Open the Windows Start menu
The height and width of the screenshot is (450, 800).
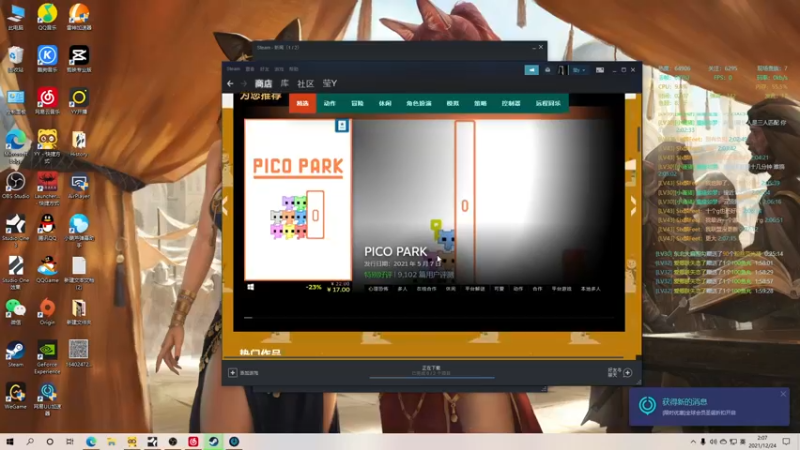pyautogui.click(x=10, y=442)
